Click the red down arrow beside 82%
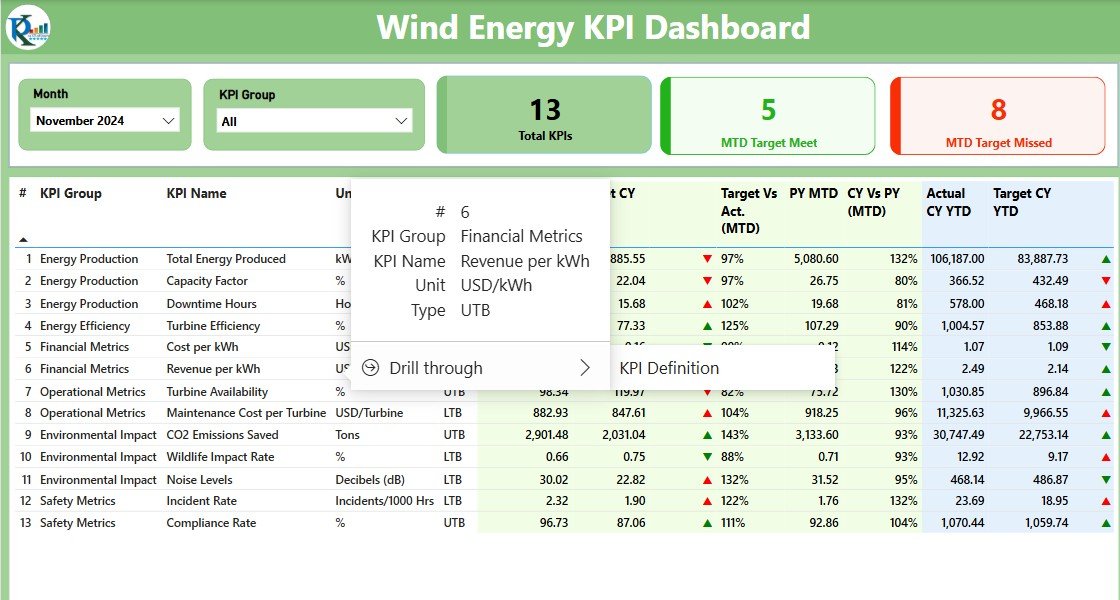This screenshot has height=600, width=1120. click(707, 392)
